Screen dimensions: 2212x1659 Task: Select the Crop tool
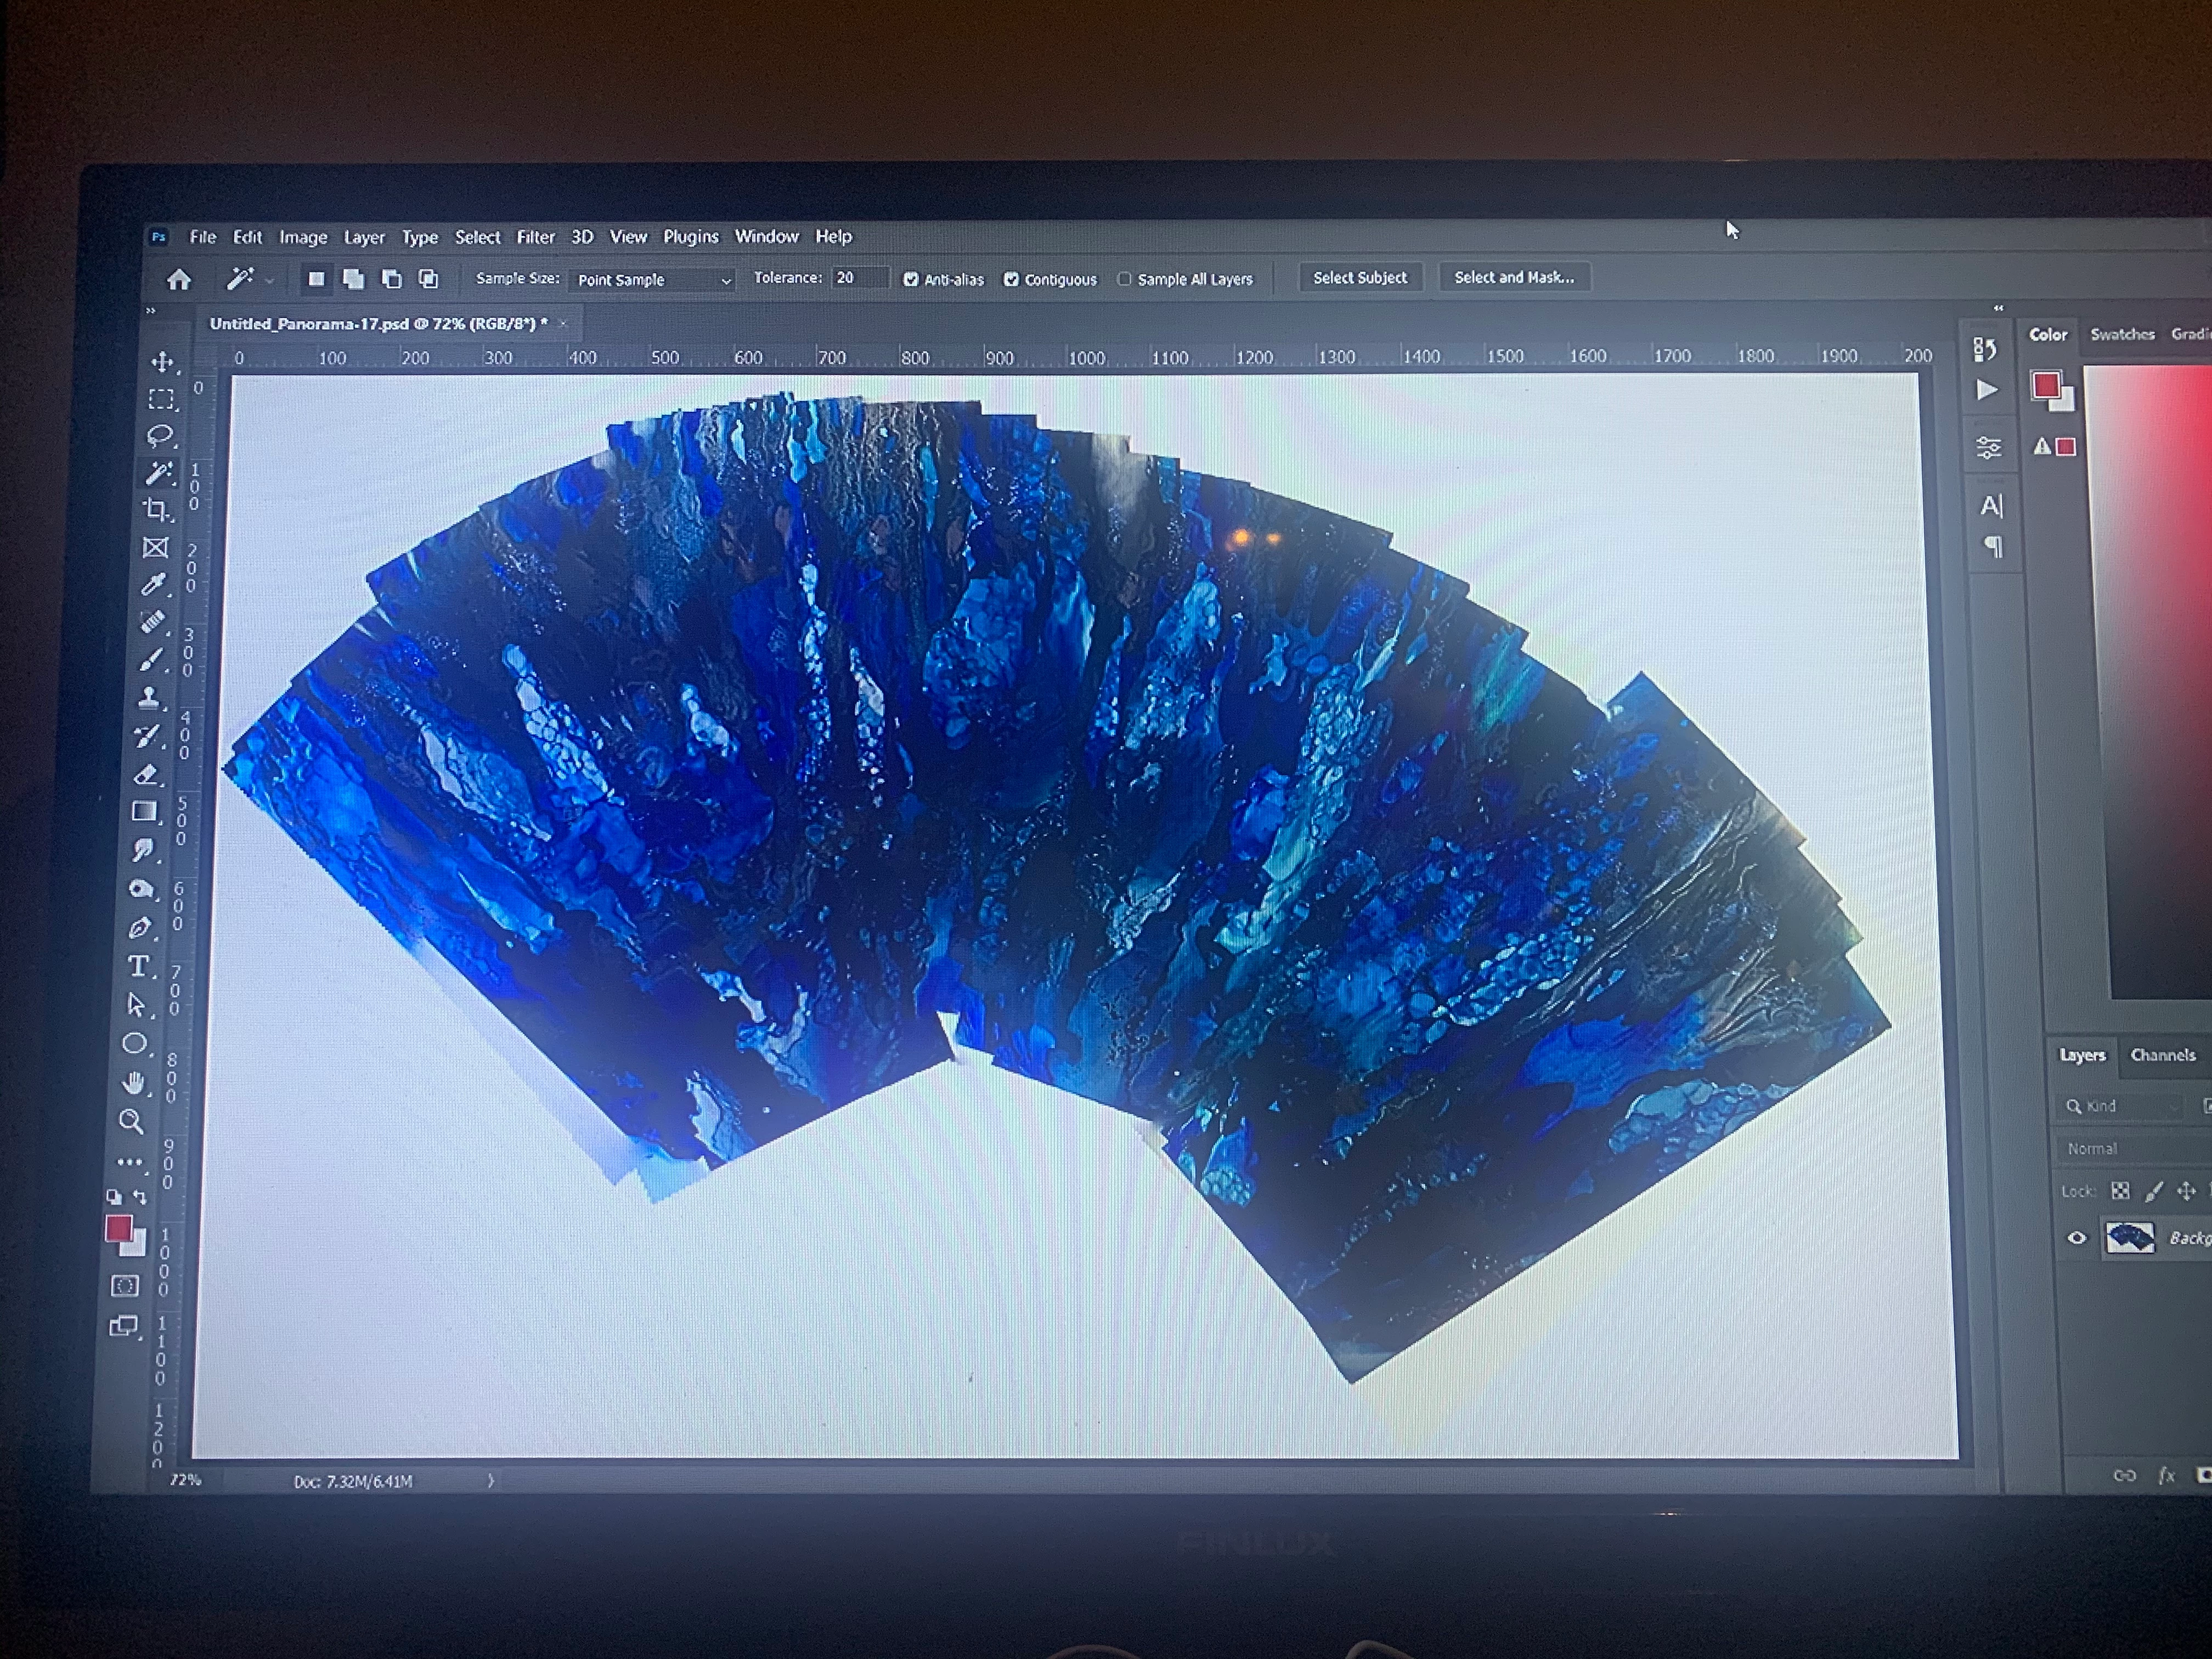156,510
